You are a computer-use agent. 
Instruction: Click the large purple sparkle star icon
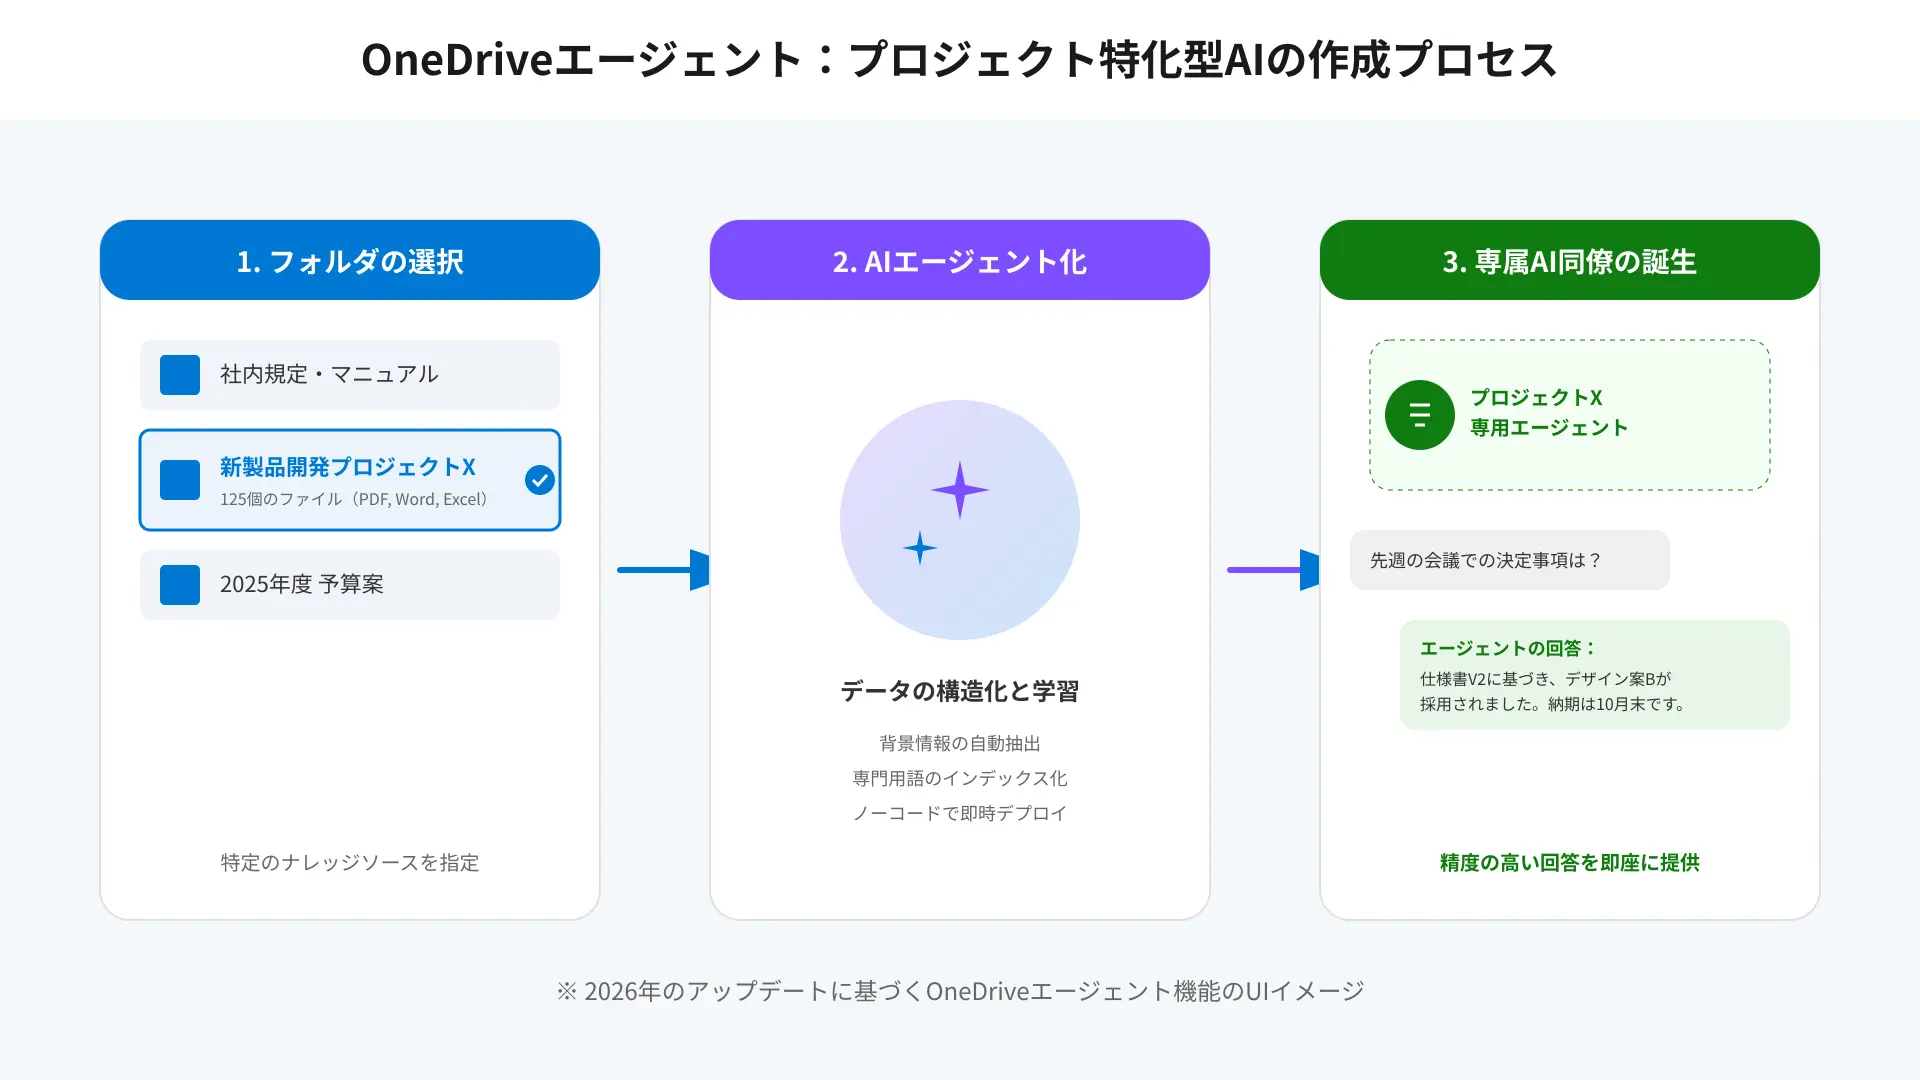[960, 490]
